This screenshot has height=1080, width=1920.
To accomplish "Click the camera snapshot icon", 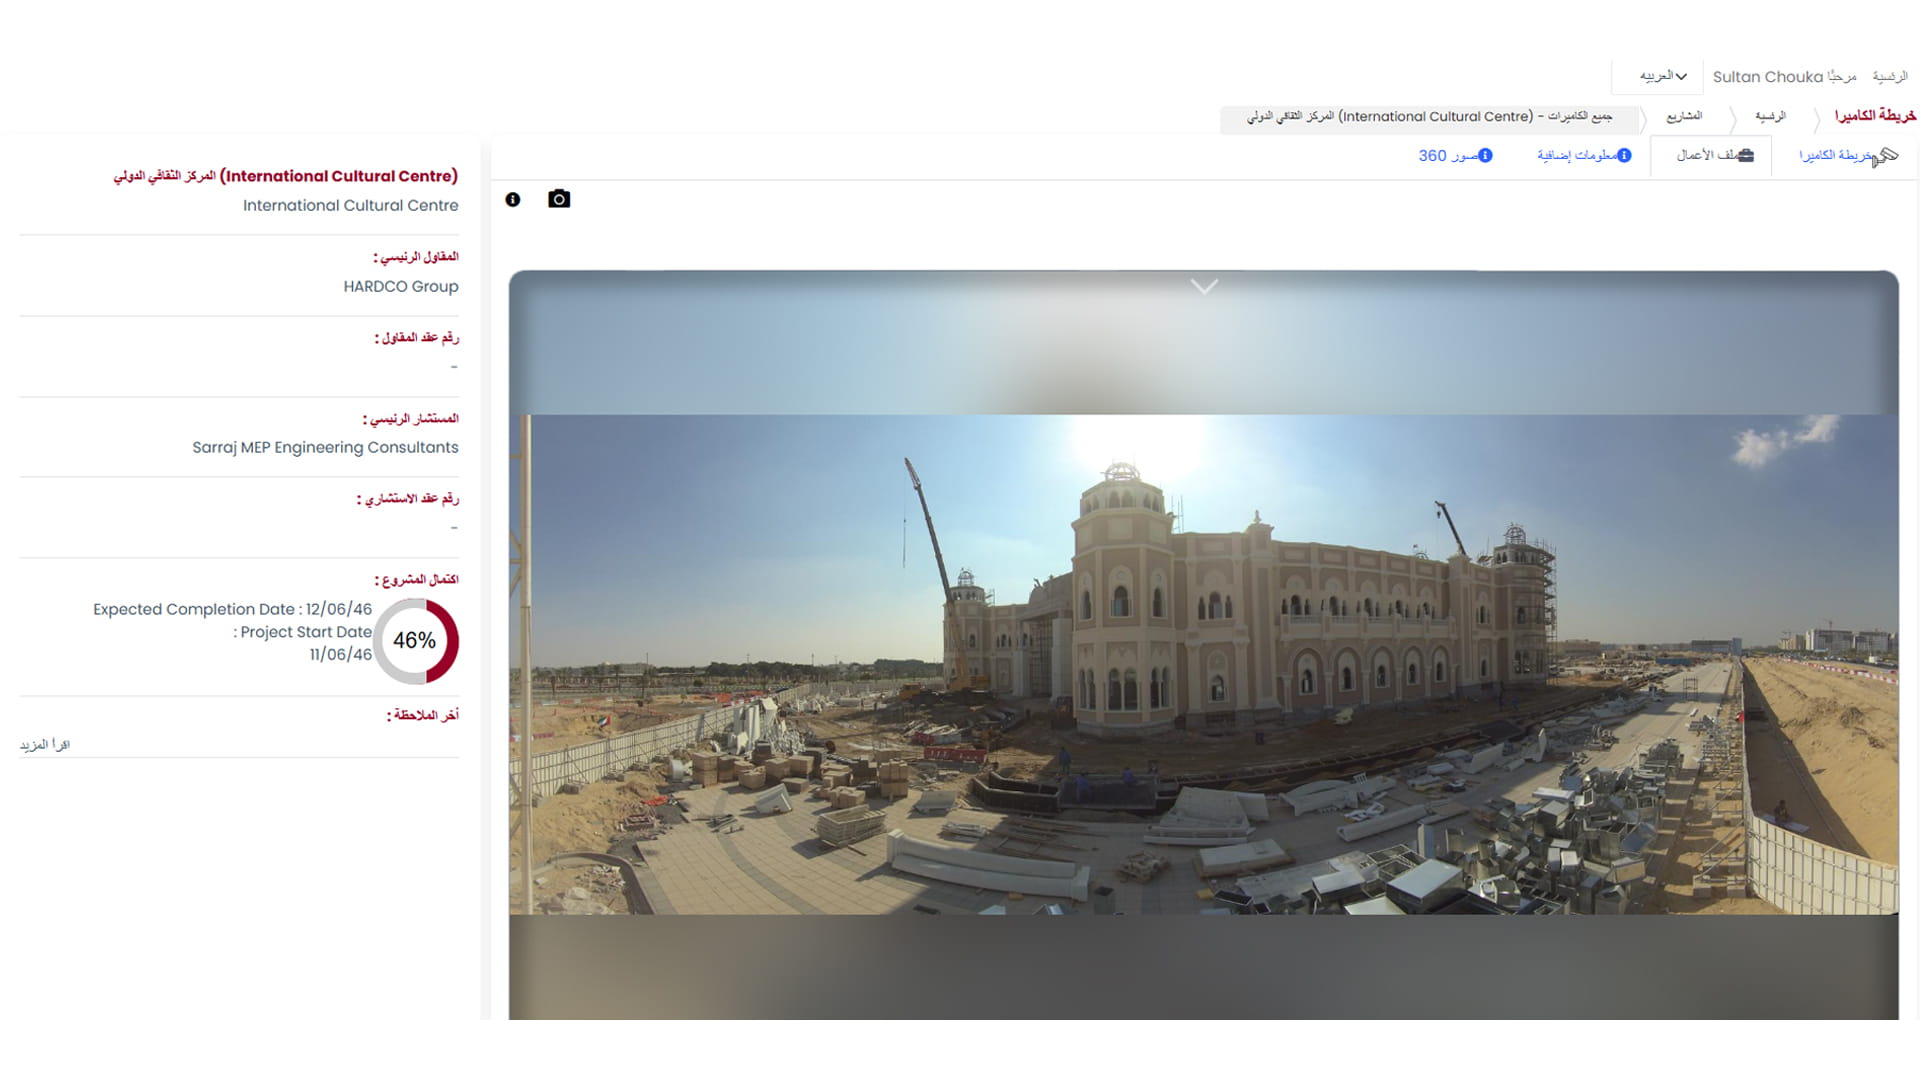I will (x=559, y=199).
